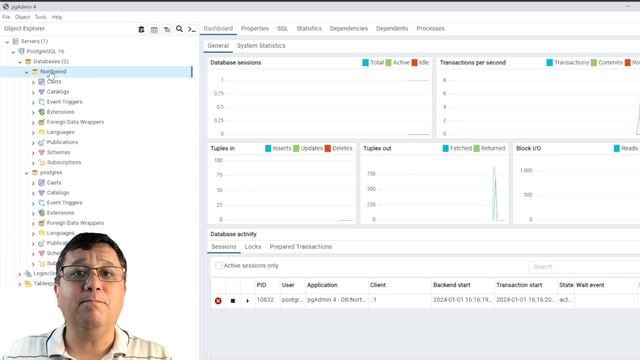This screenshot has height=360, width=640.
Task: Open the Locks tab in Database activity
Action: coord(253,247)
